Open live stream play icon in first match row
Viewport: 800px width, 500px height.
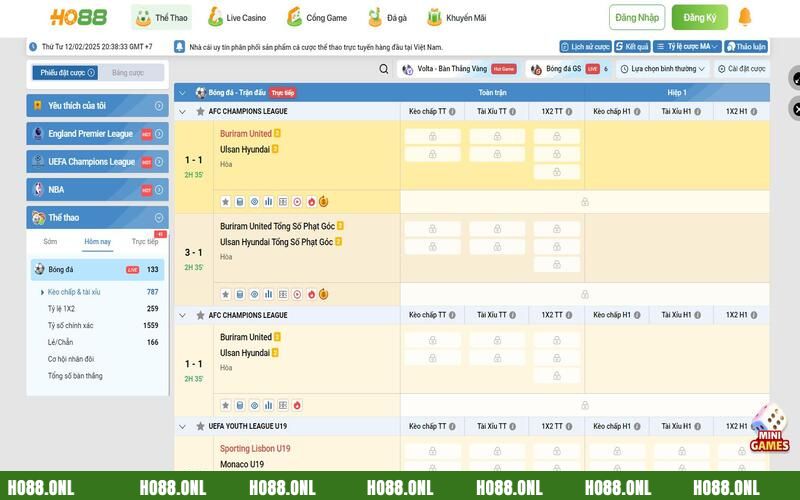(297, 202)
